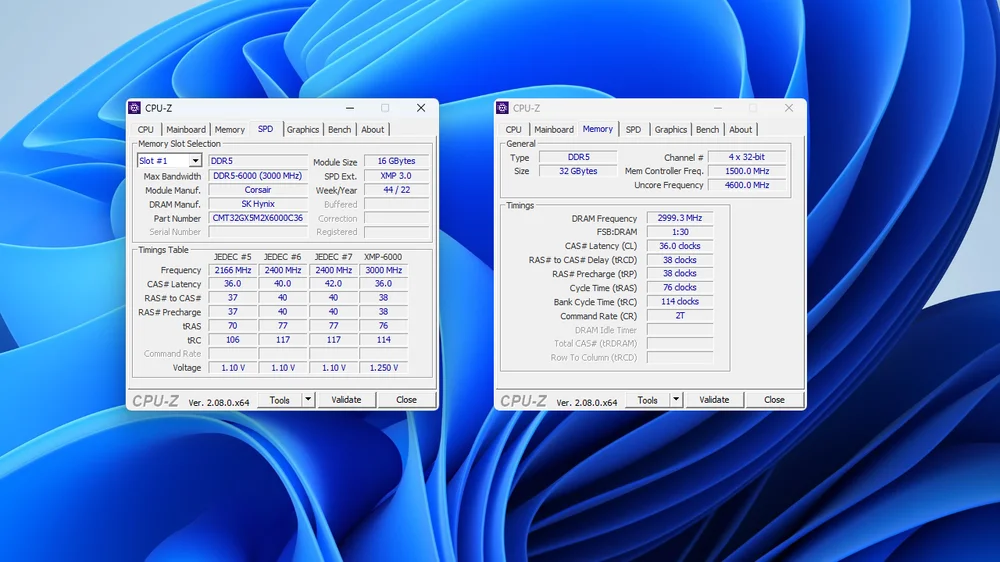Click Validate button in right window
This screenshot has width=1000, height=562.
point(714,400)
